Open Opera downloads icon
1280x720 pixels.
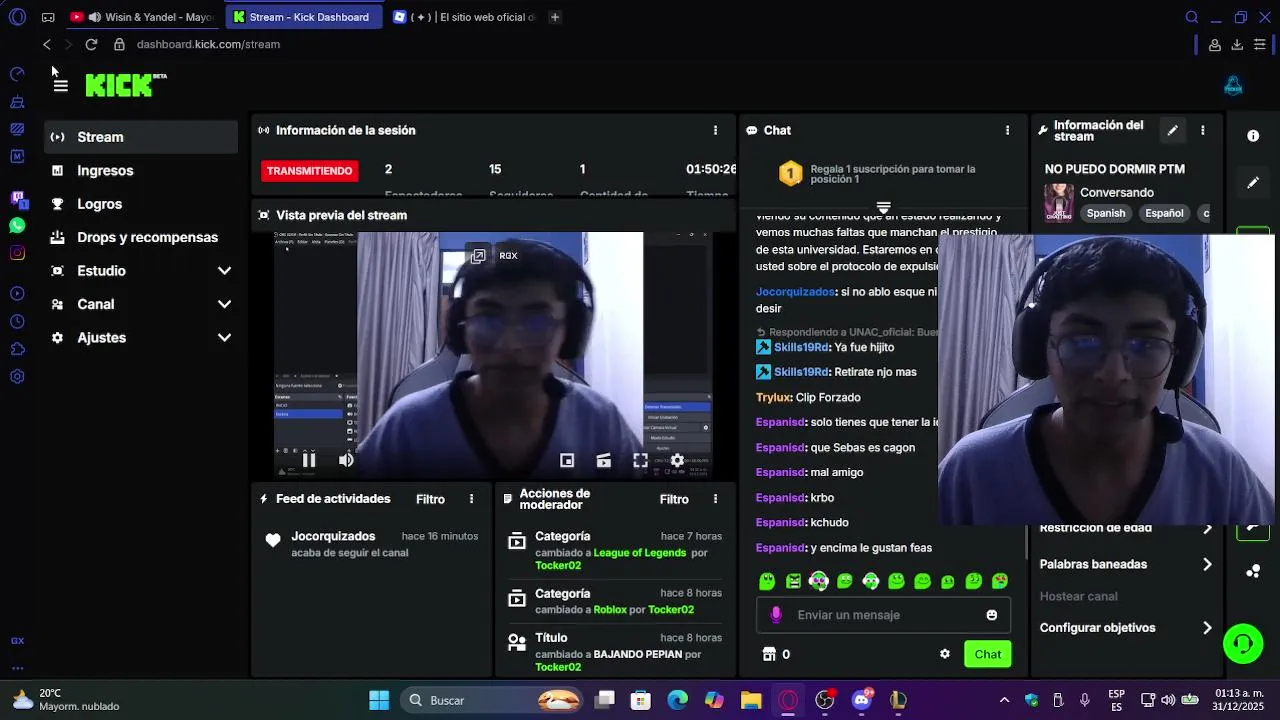(1237, 44)
